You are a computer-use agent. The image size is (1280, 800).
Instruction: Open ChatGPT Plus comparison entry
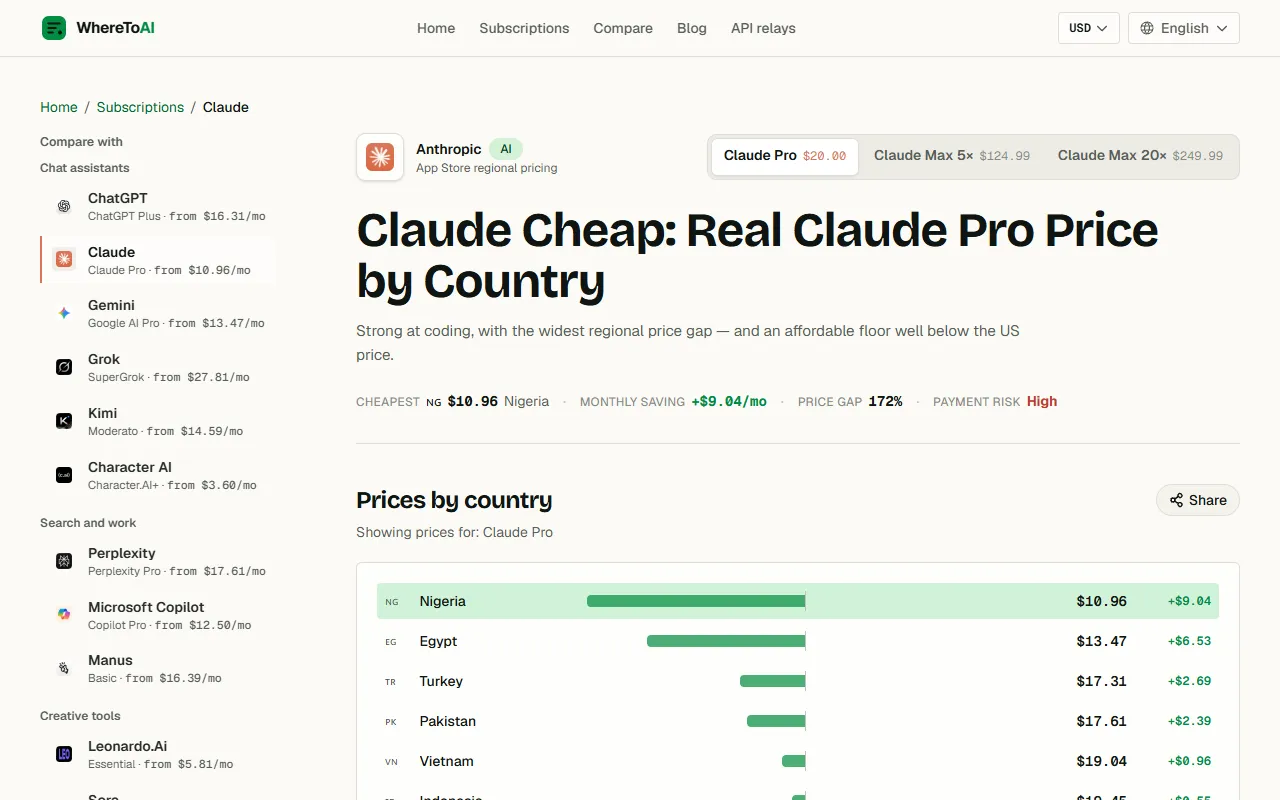158,206
